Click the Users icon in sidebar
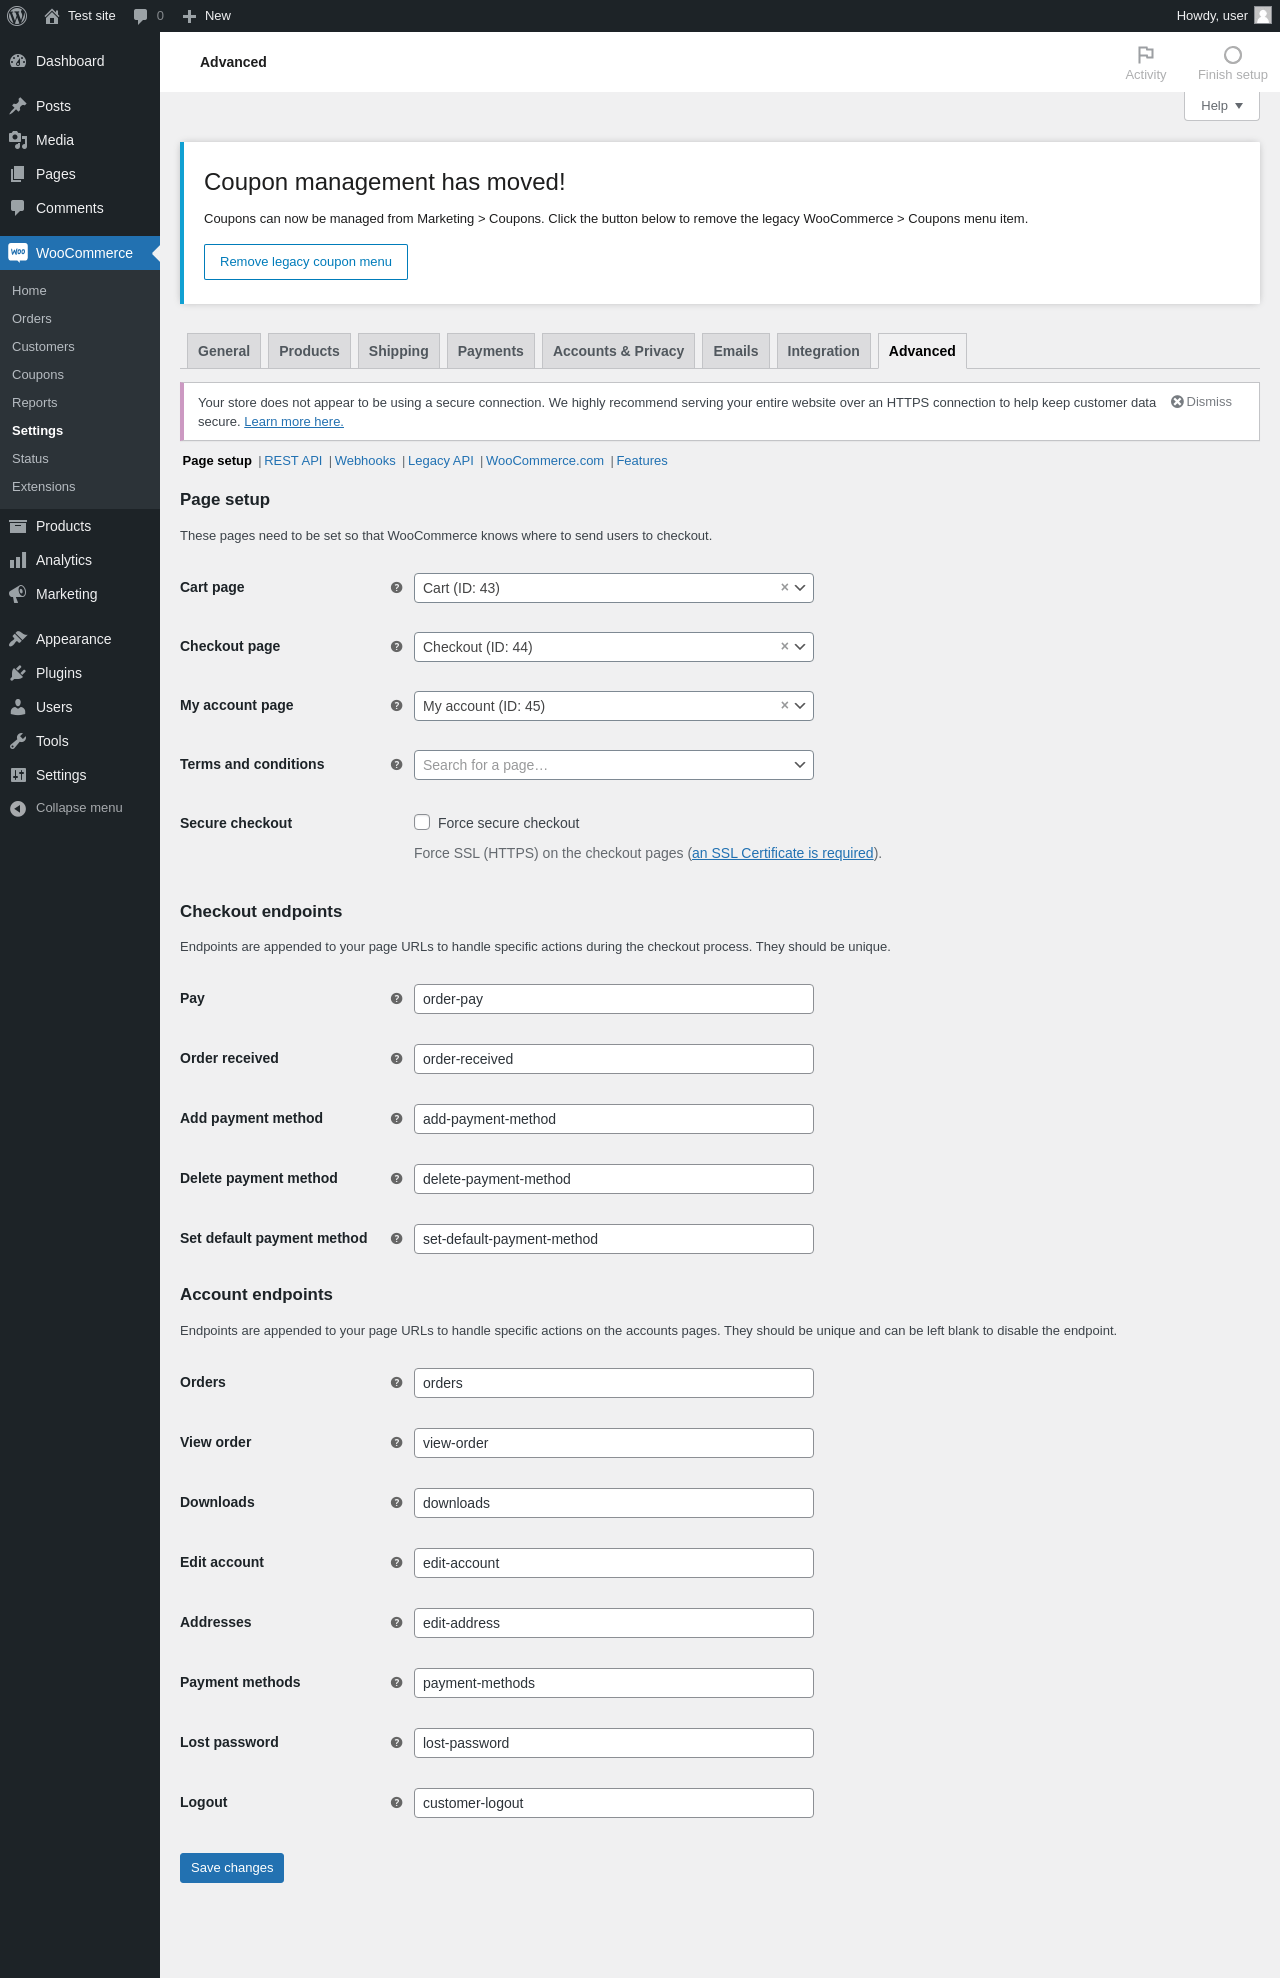1280x1978 pixels. point(18,707)
